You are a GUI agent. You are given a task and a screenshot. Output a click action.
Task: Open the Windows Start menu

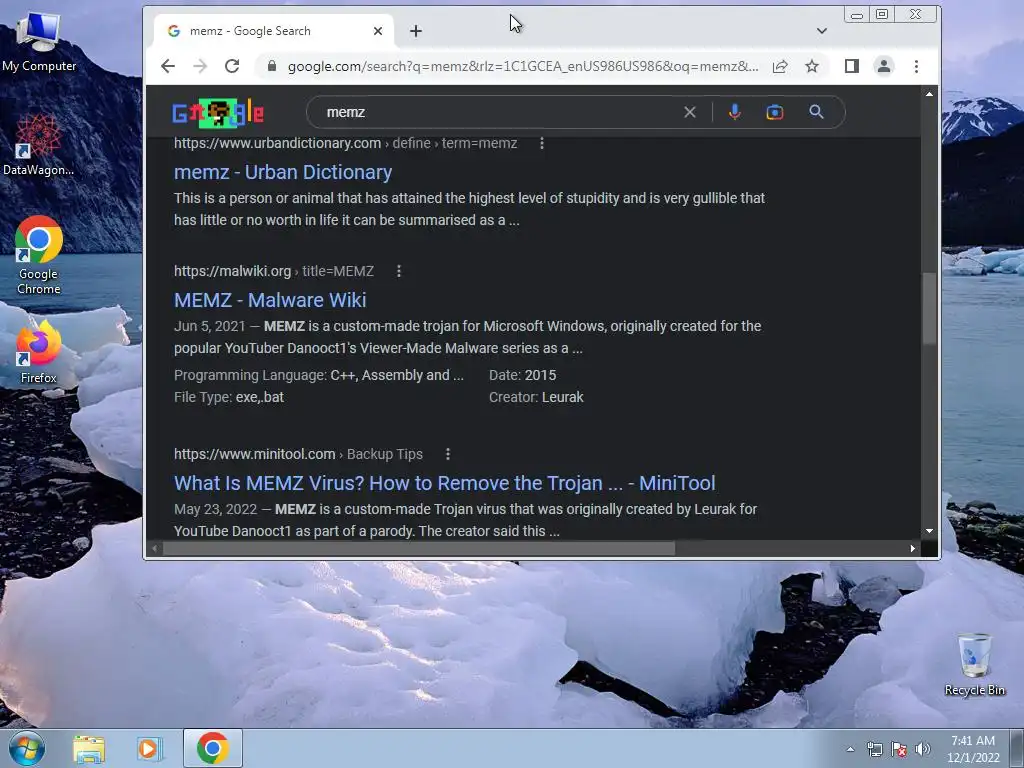coord(27,748)
